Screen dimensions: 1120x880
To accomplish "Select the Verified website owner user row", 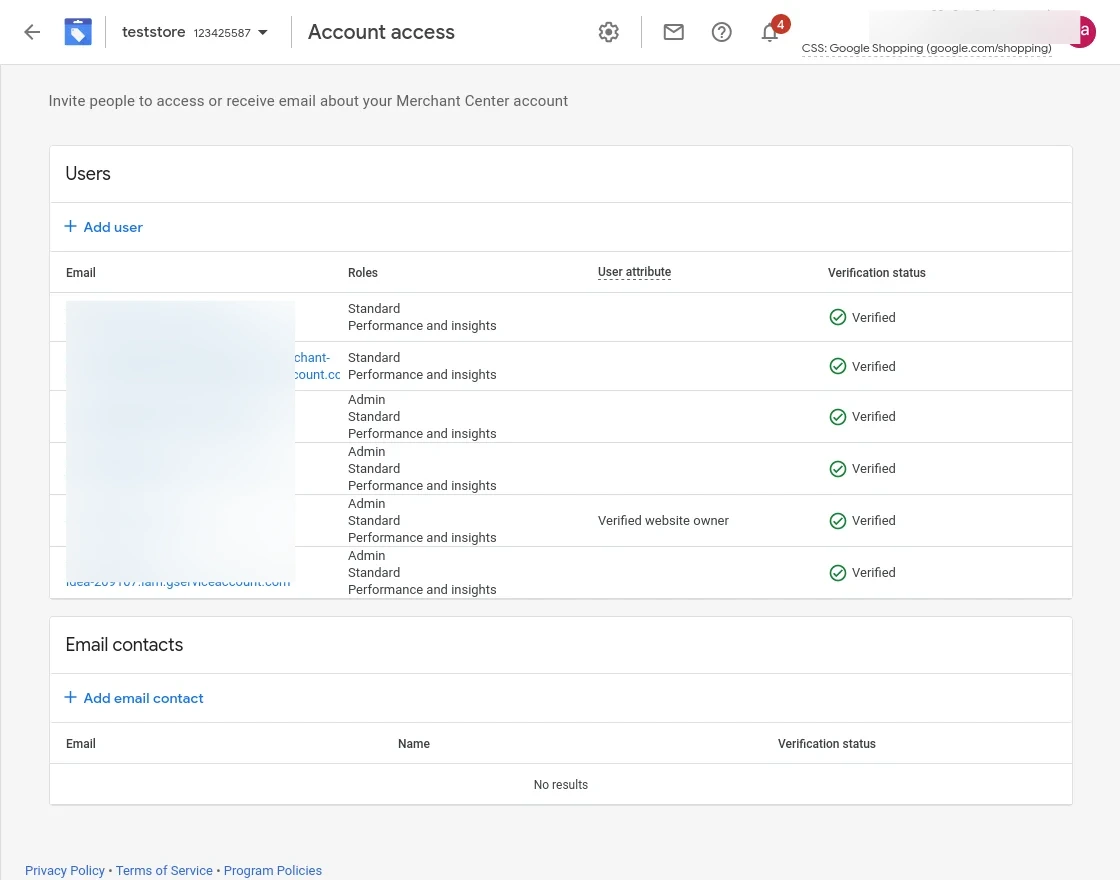I will point(663,520).
